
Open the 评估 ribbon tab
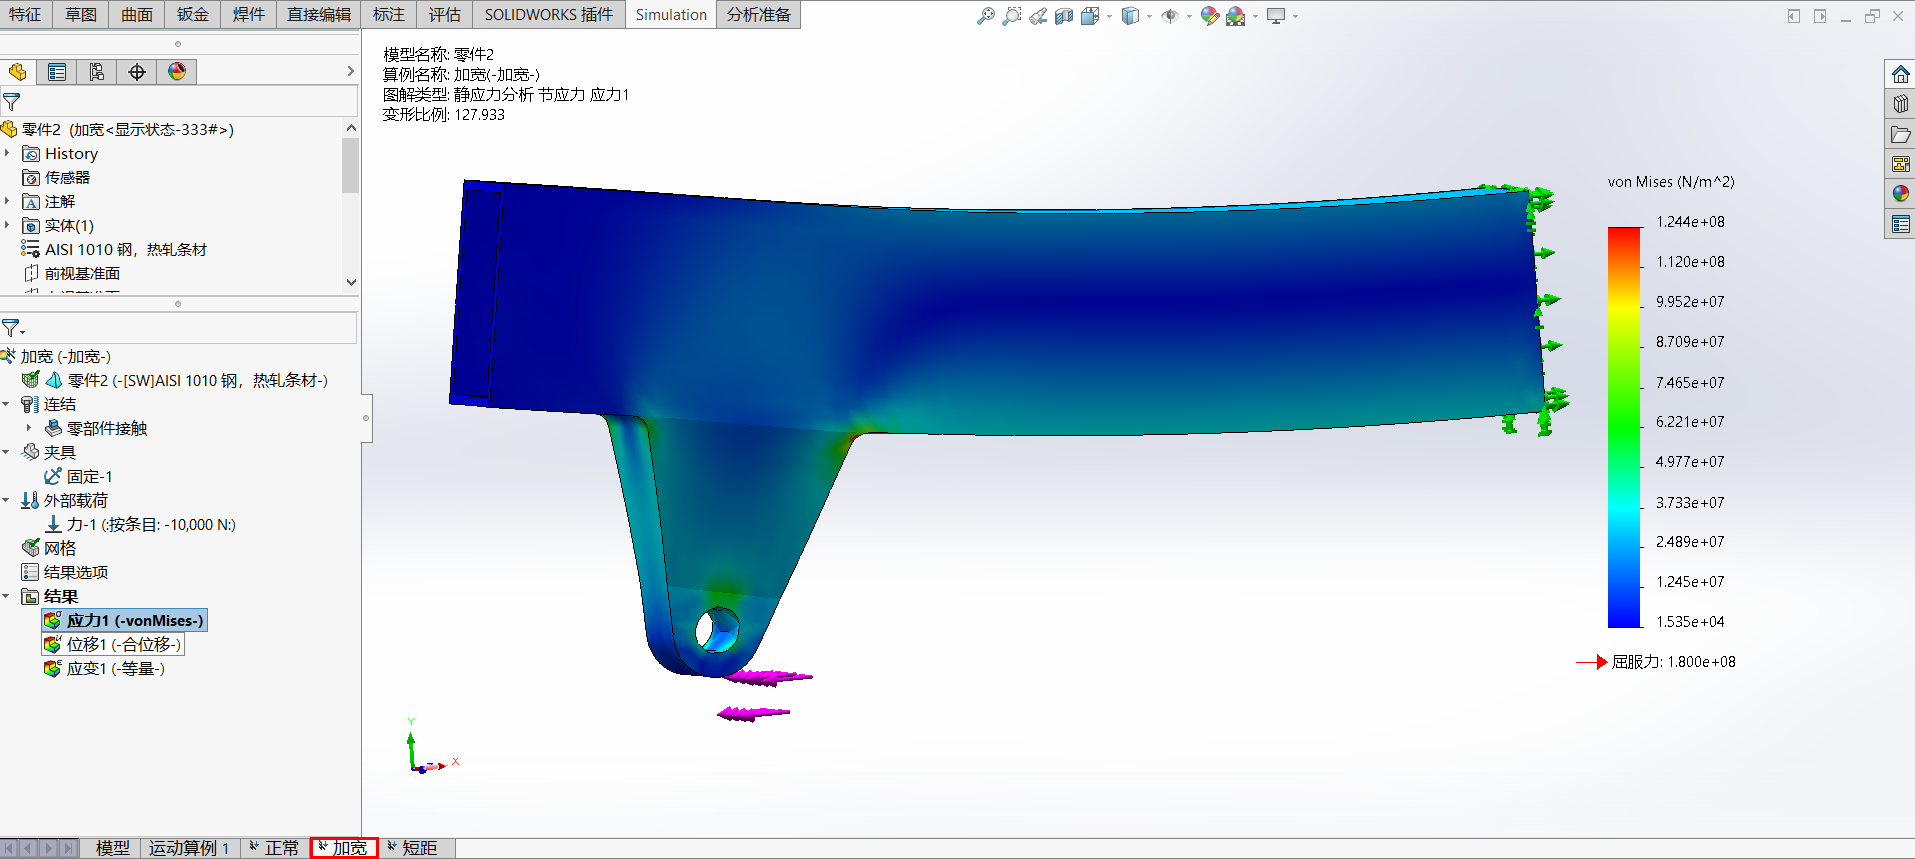coord(444,14)
